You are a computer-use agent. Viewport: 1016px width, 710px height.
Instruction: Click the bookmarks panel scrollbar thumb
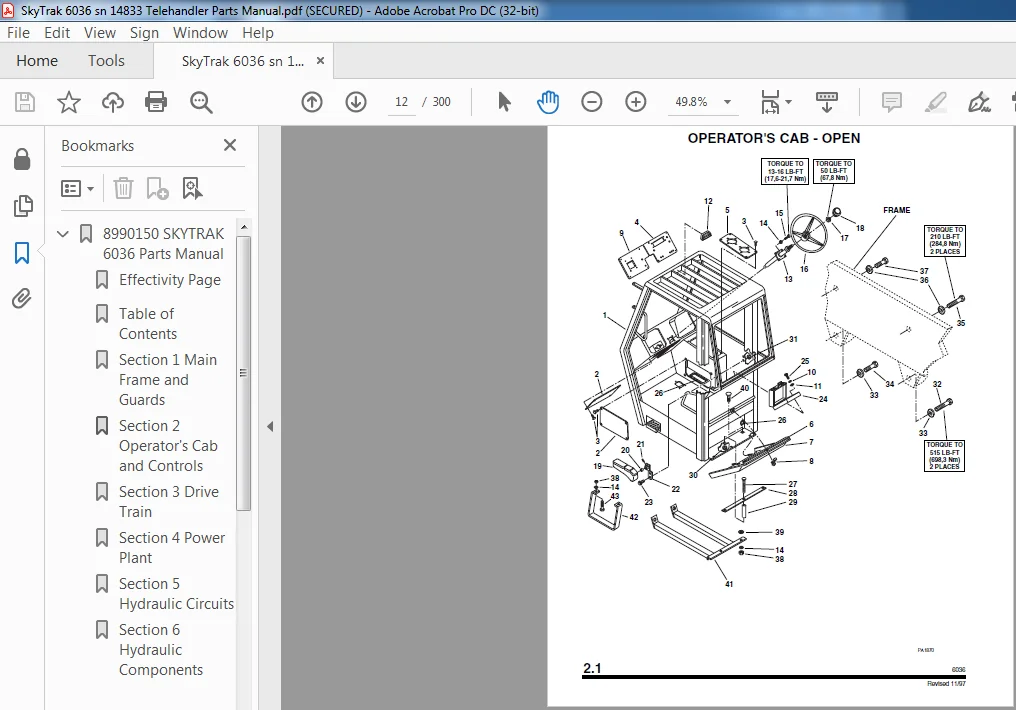click(244, 373)
